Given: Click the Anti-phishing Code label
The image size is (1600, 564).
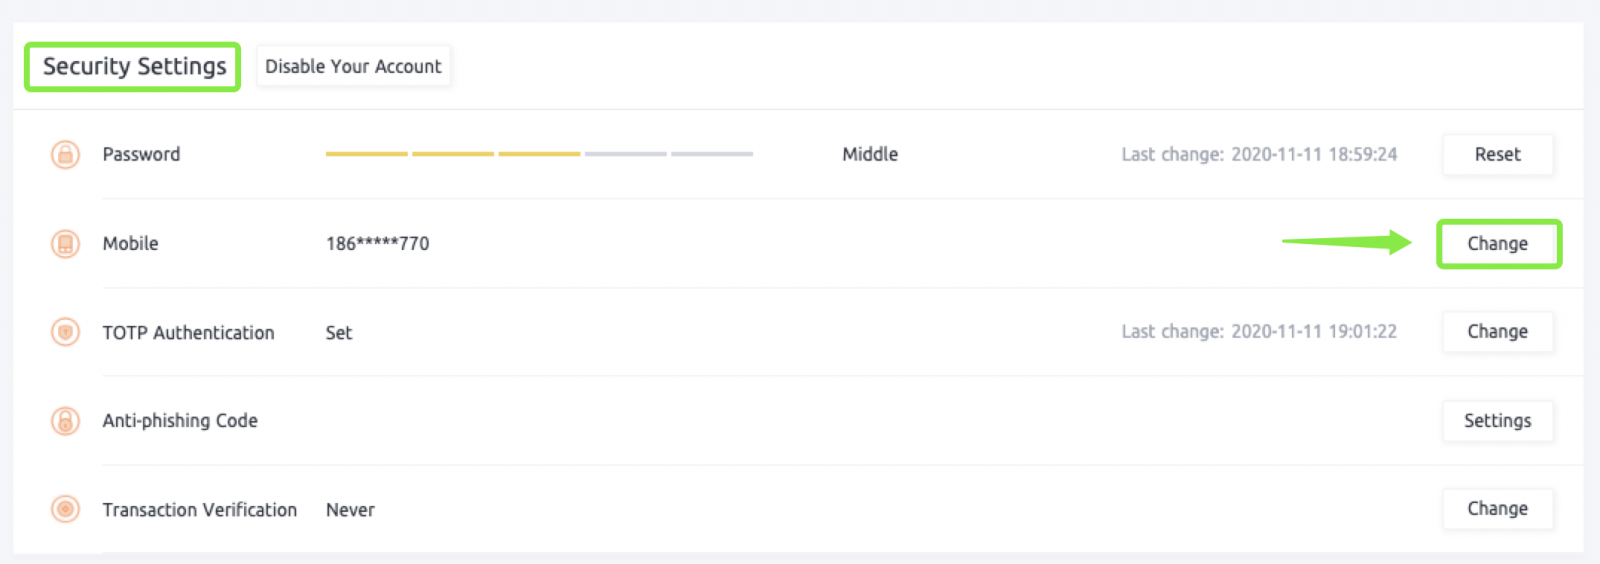Looking at the screenshot, I should 180,421.
